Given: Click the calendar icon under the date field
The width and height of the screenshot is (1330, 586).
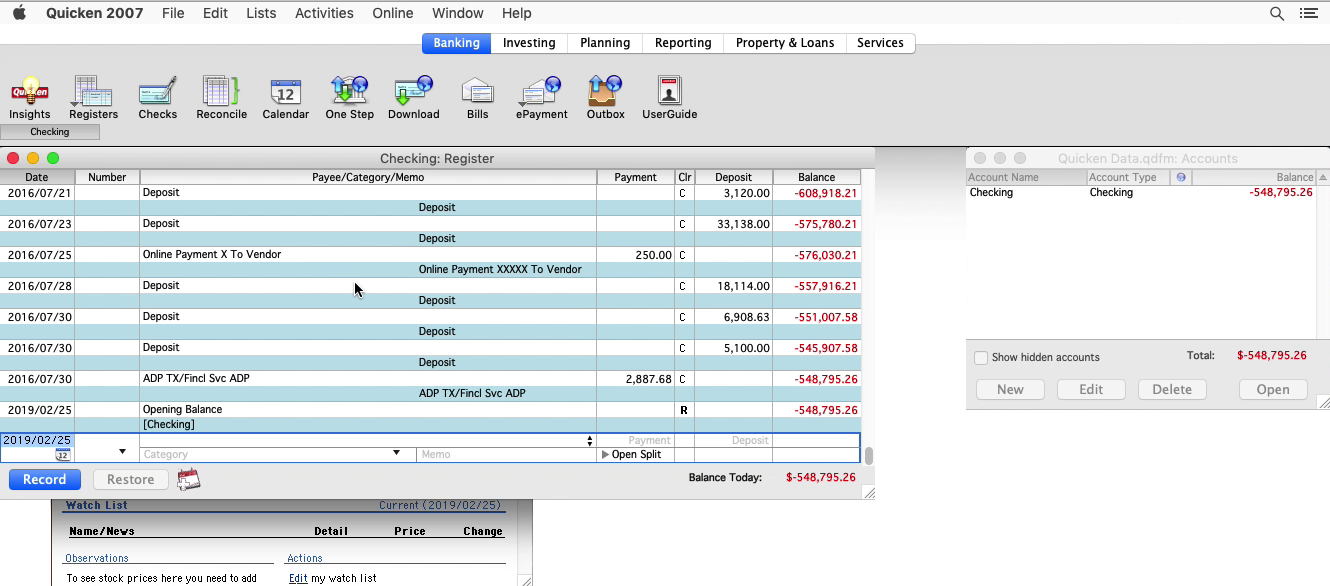Looking at the screenshot, I should pos(62,454).
